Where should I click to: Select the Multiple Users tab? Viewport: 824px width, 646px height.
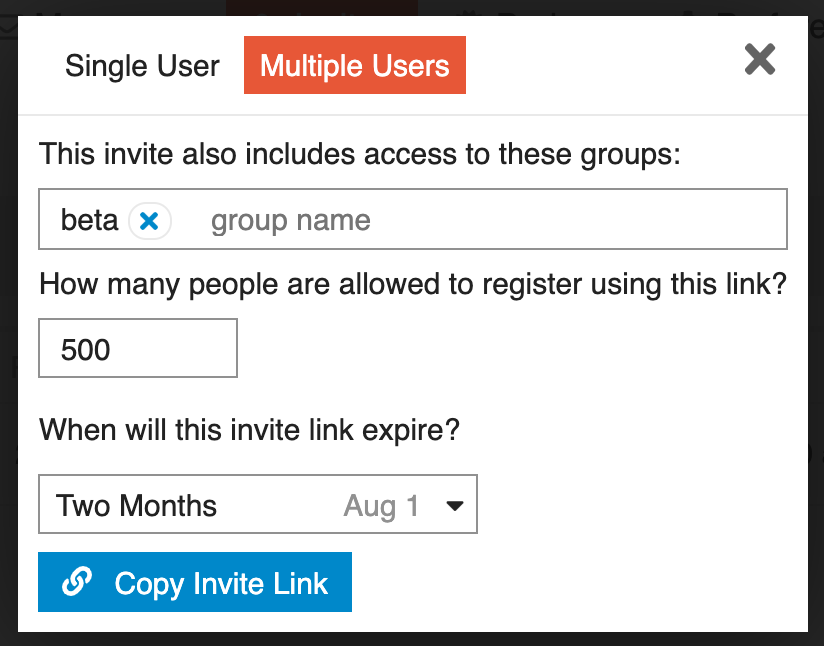tap(355, 66)
